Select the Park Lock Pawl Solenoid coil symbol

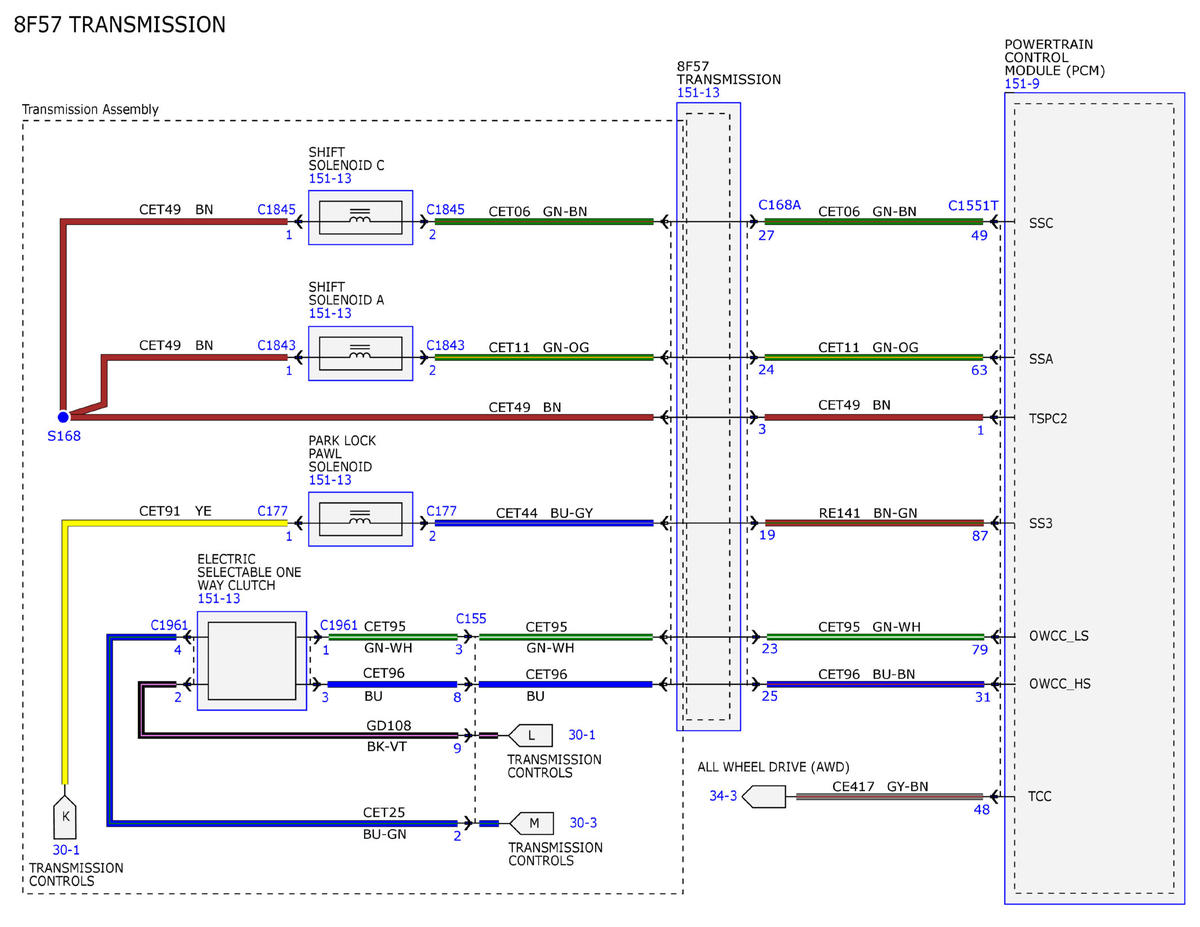click(x=360, y=519)
